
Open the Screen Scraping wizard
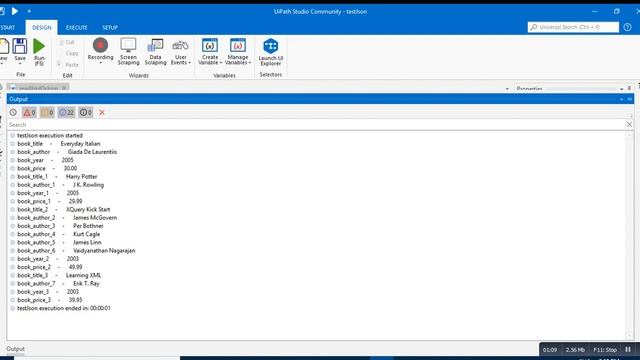point(129,51)
